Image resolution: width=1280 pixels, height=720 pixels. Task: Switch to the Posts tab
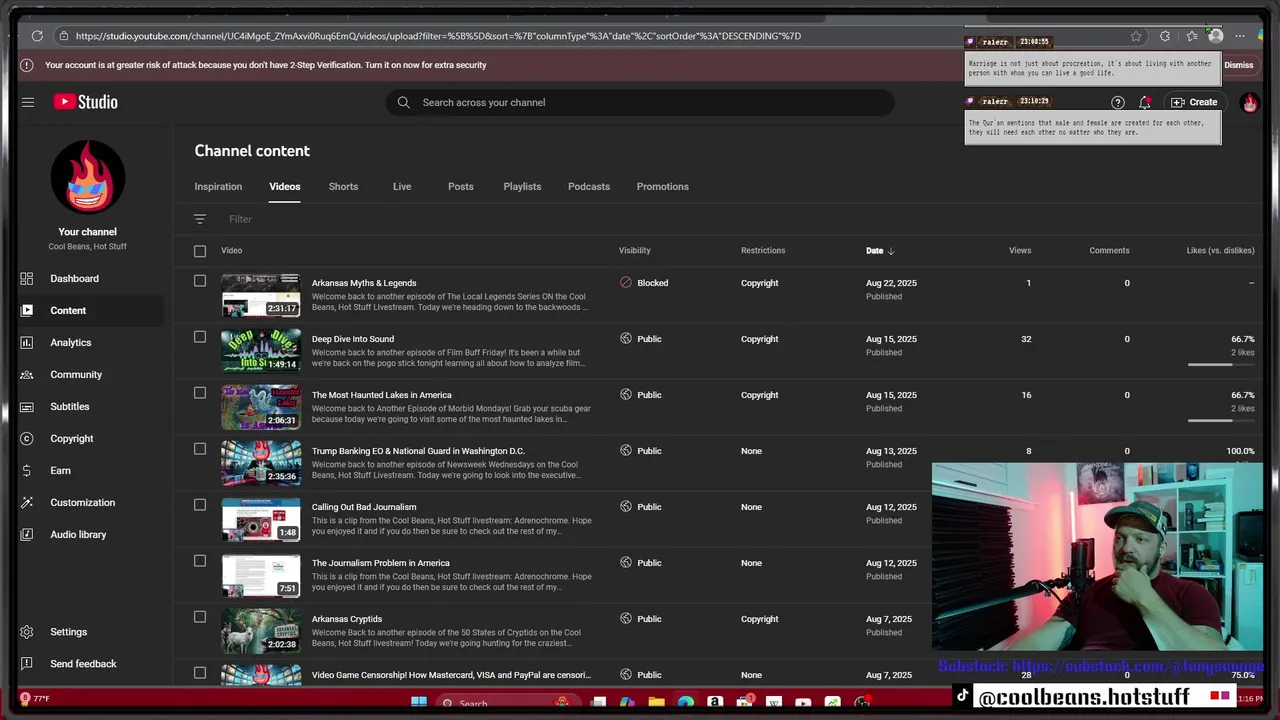pos(461,186)
